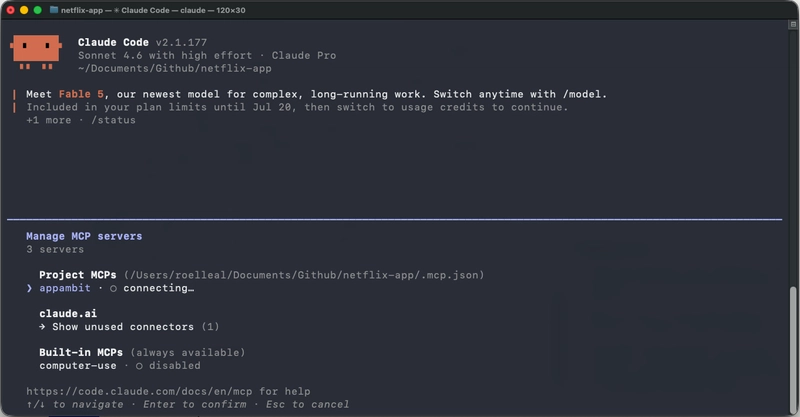Click the arrow icon before Show unused connectors

pyautogui.click(x=42, y=327)
